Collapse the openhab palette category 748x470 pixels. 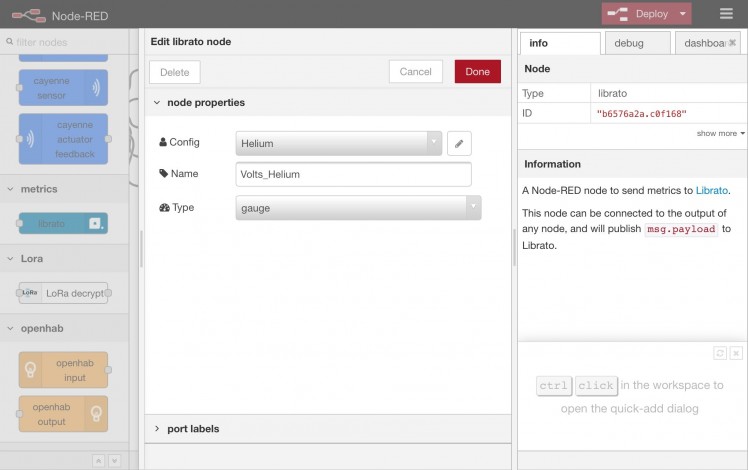[64, 328]
